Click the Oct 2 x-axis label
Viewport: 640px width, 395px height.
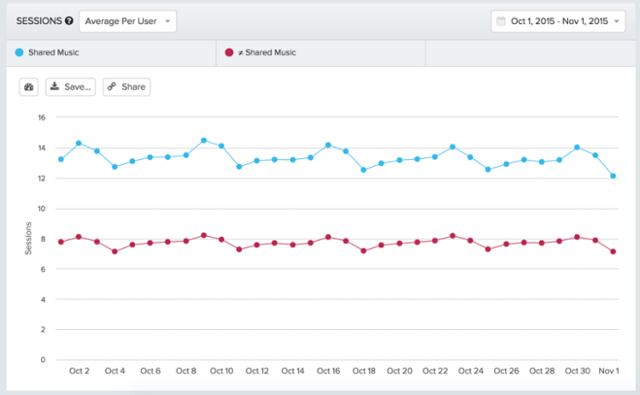click(79, 371)
